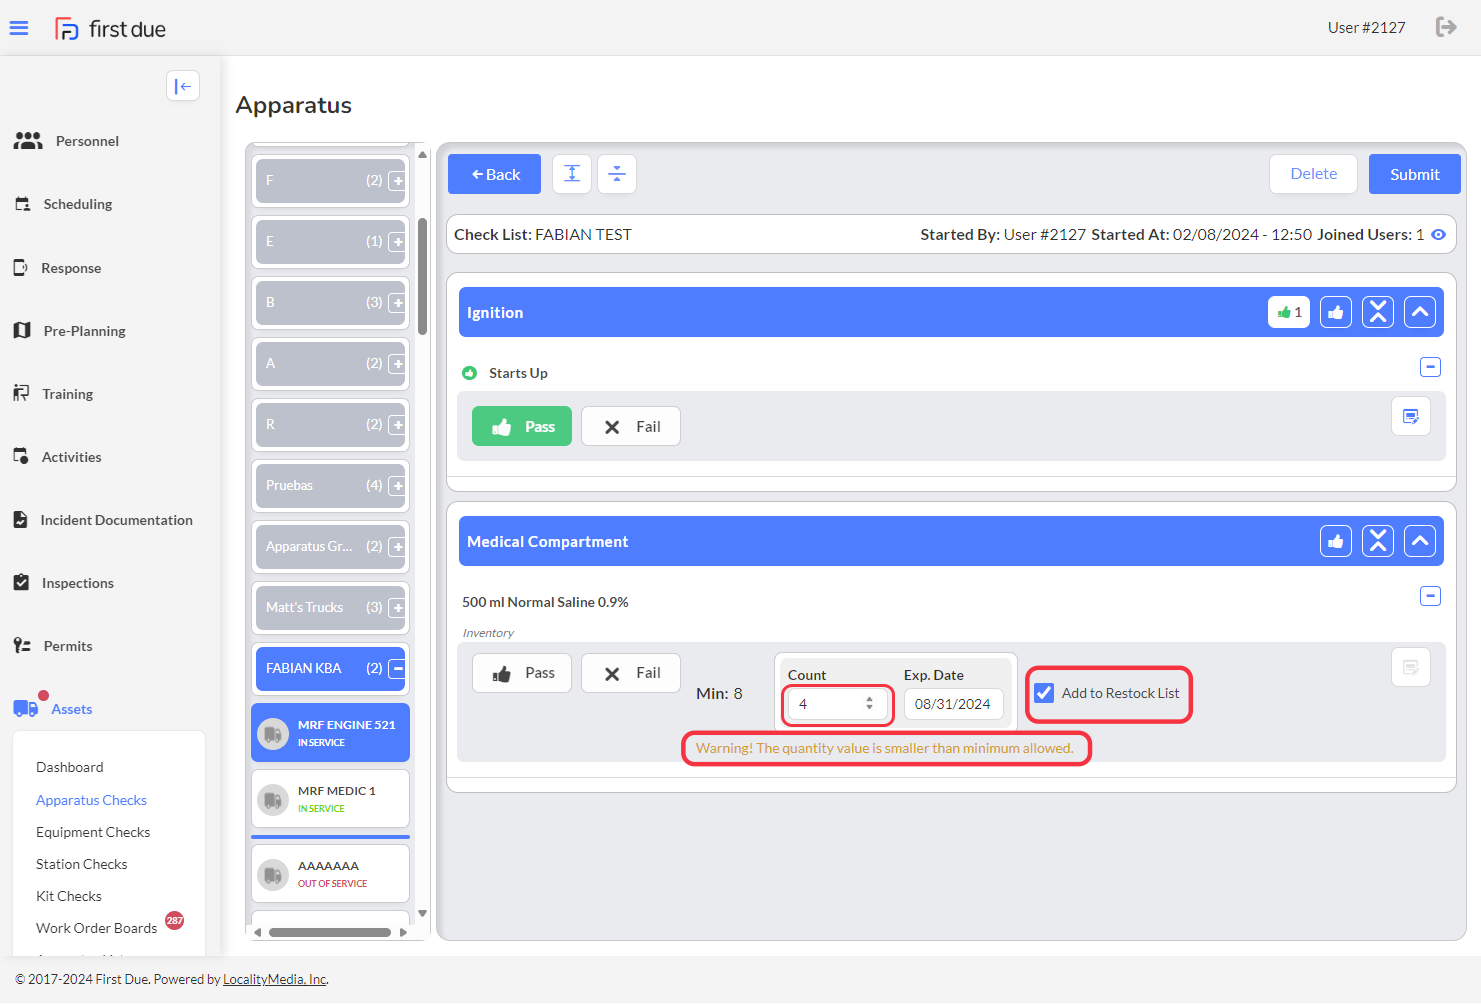Collapse the FABIAN KBA group

coord(397,669)
